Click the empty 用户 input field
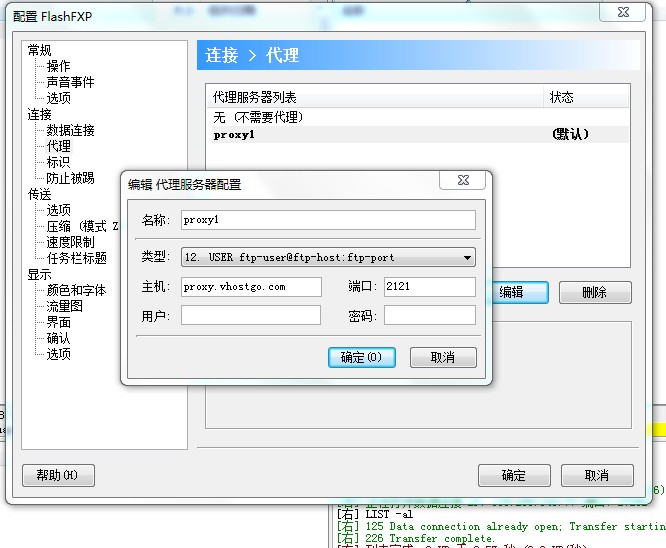The width and height of the screenshot is (666, 548). [x=251, y=315]
